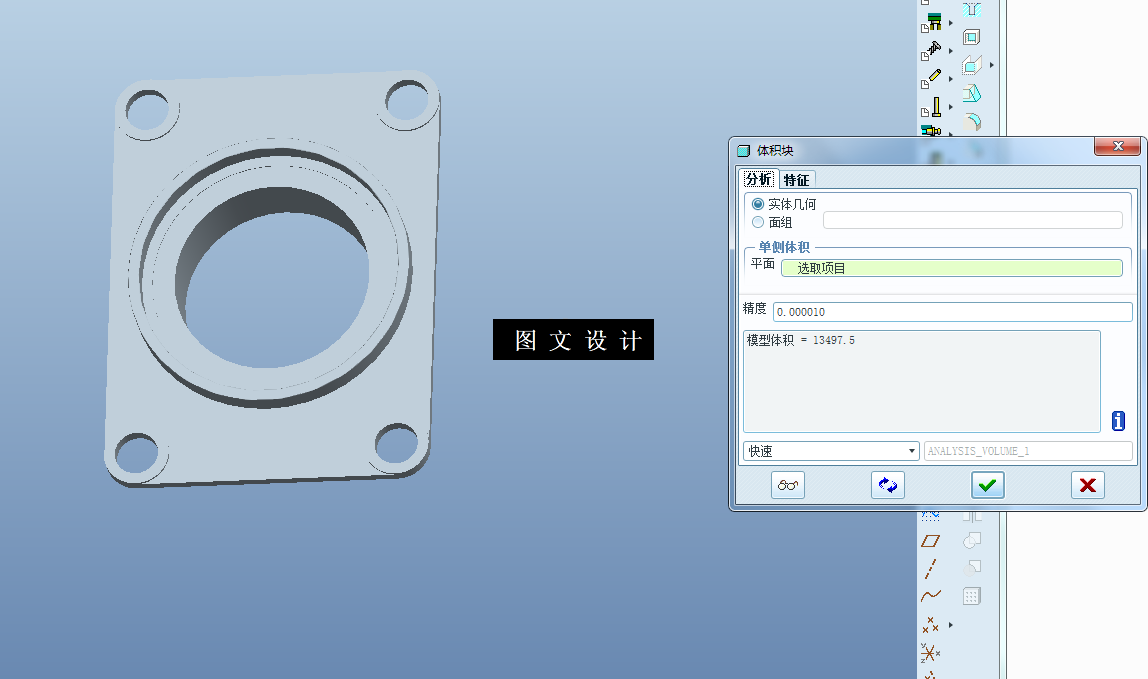Click the blue repeat analysis button
Image resolution: width=1148 pixels, height=679 pixels.
pyautogui.click(x=887, y=485)
